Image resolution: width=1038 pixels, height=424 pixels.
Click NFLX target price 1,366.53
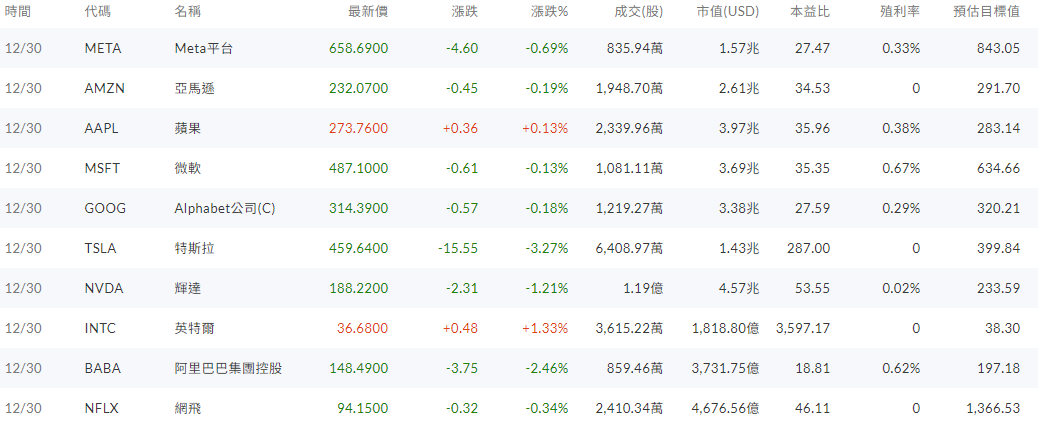pyautogui.click(x=993, y=408)
